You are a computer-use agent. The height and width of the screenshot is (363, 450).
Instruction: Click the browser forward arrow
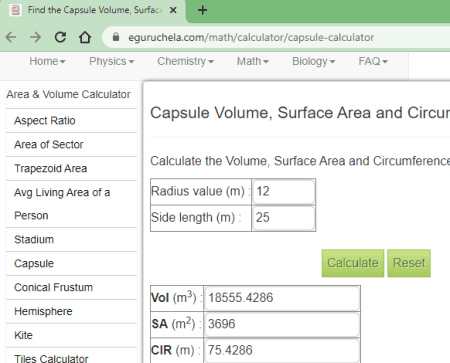pos(35,37)
